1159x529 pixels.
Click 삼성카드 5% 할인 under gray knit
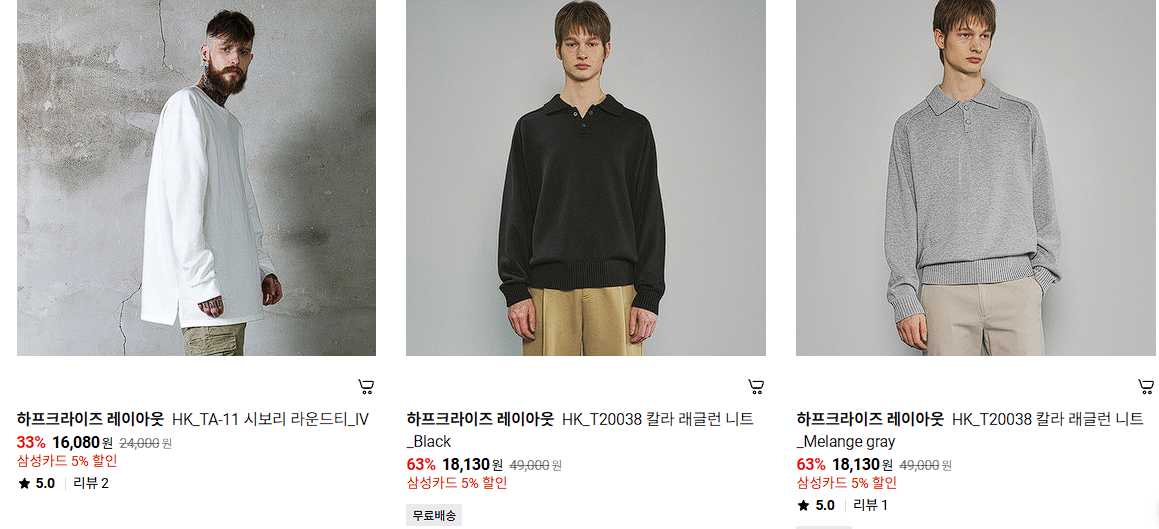click(x=847, y=483)
